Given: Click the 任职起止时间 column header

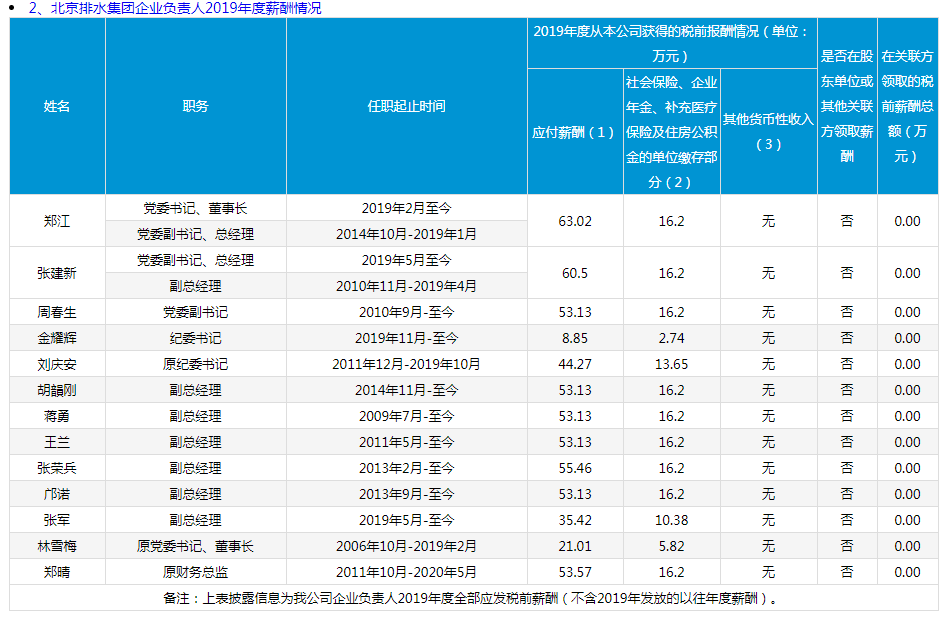Looking at the screenshot, I should [406, 106].
